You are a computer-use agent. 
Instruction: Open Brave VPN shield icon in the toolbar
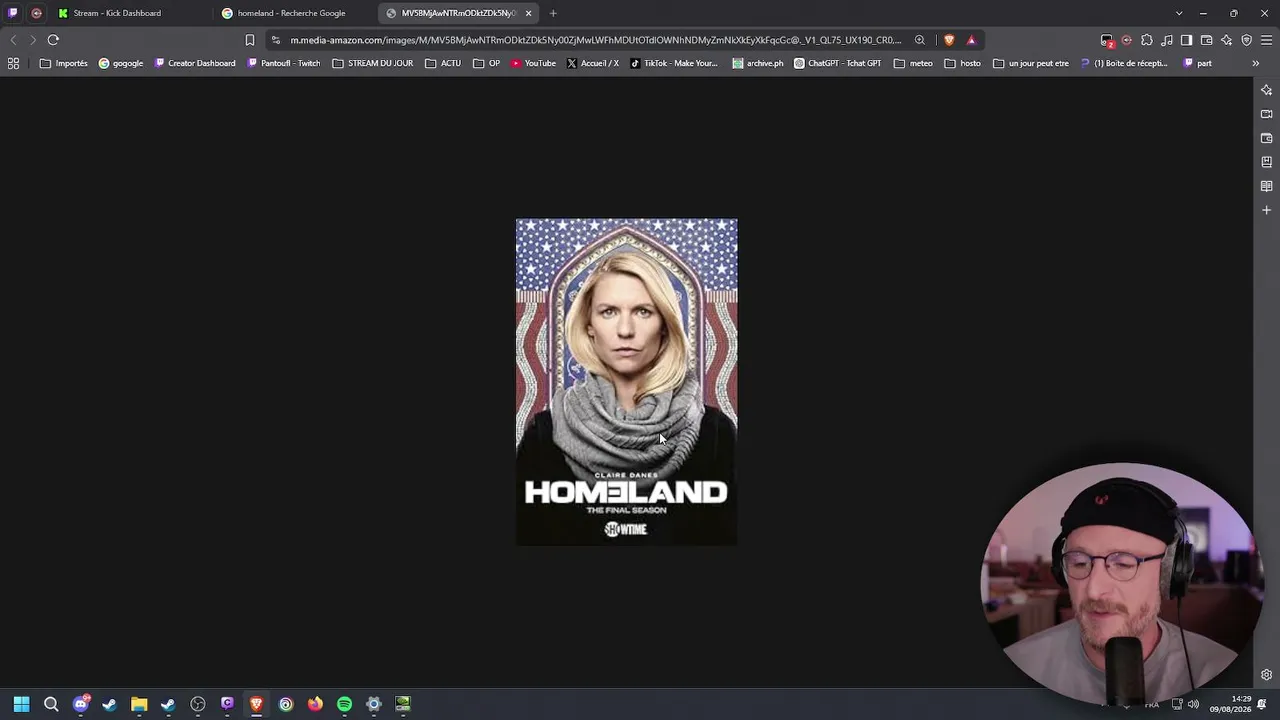click(x=1247, y=40)
